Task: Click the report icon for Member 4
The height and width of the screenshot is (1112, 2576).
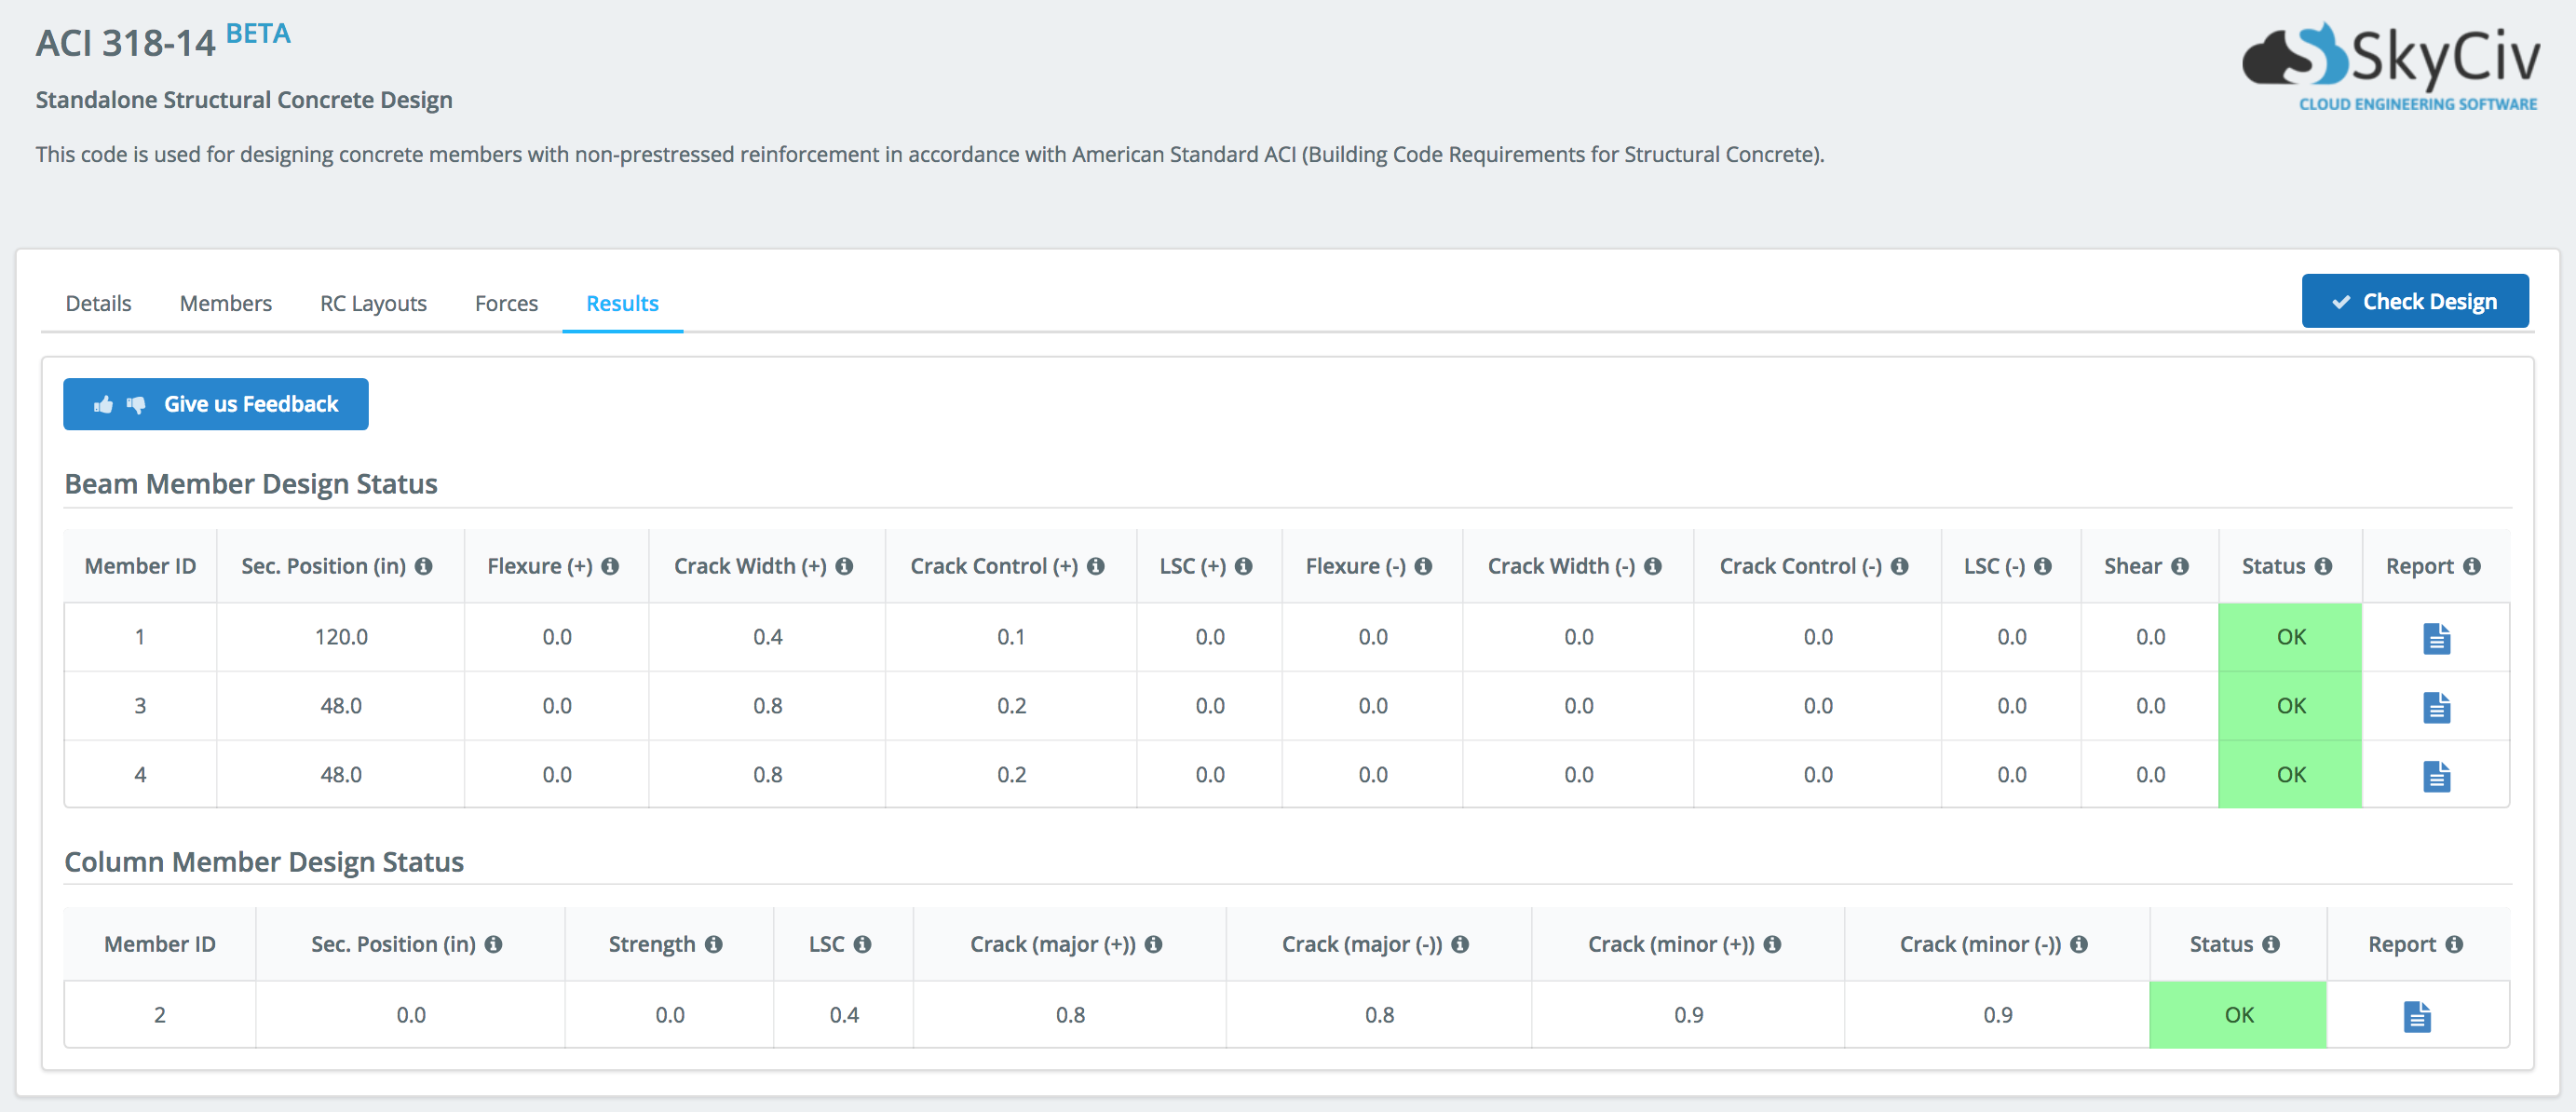Action: pos(2438,774)
